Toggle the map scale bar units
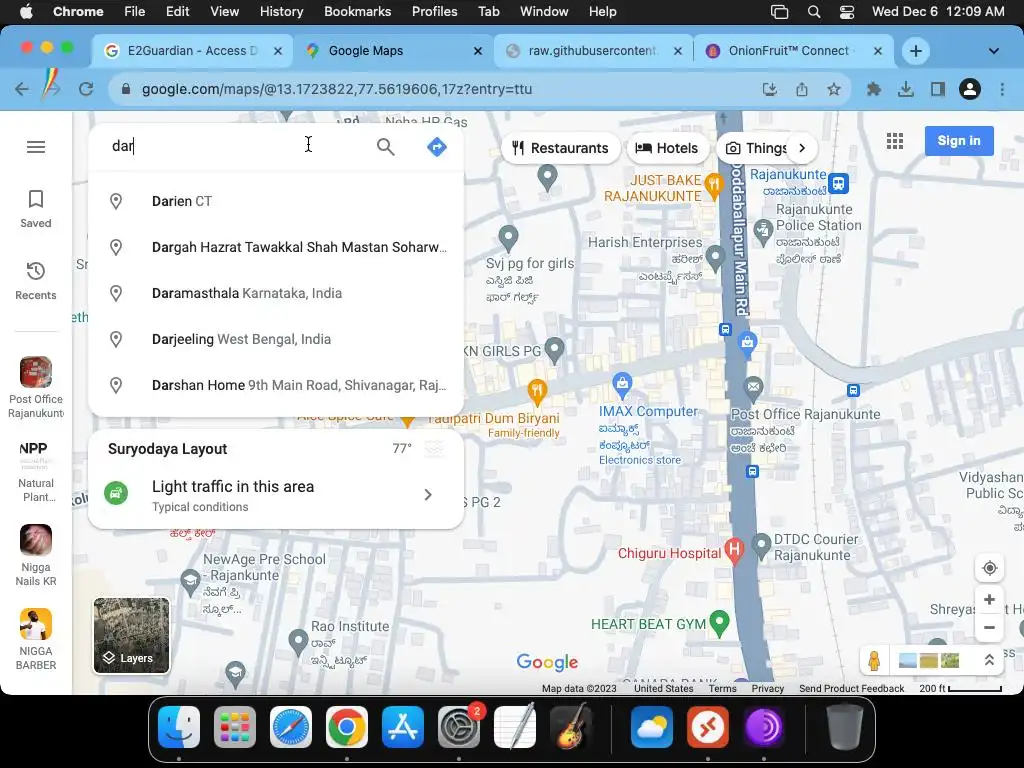Viewport: 1024px width, 768px height. (961, 688)
